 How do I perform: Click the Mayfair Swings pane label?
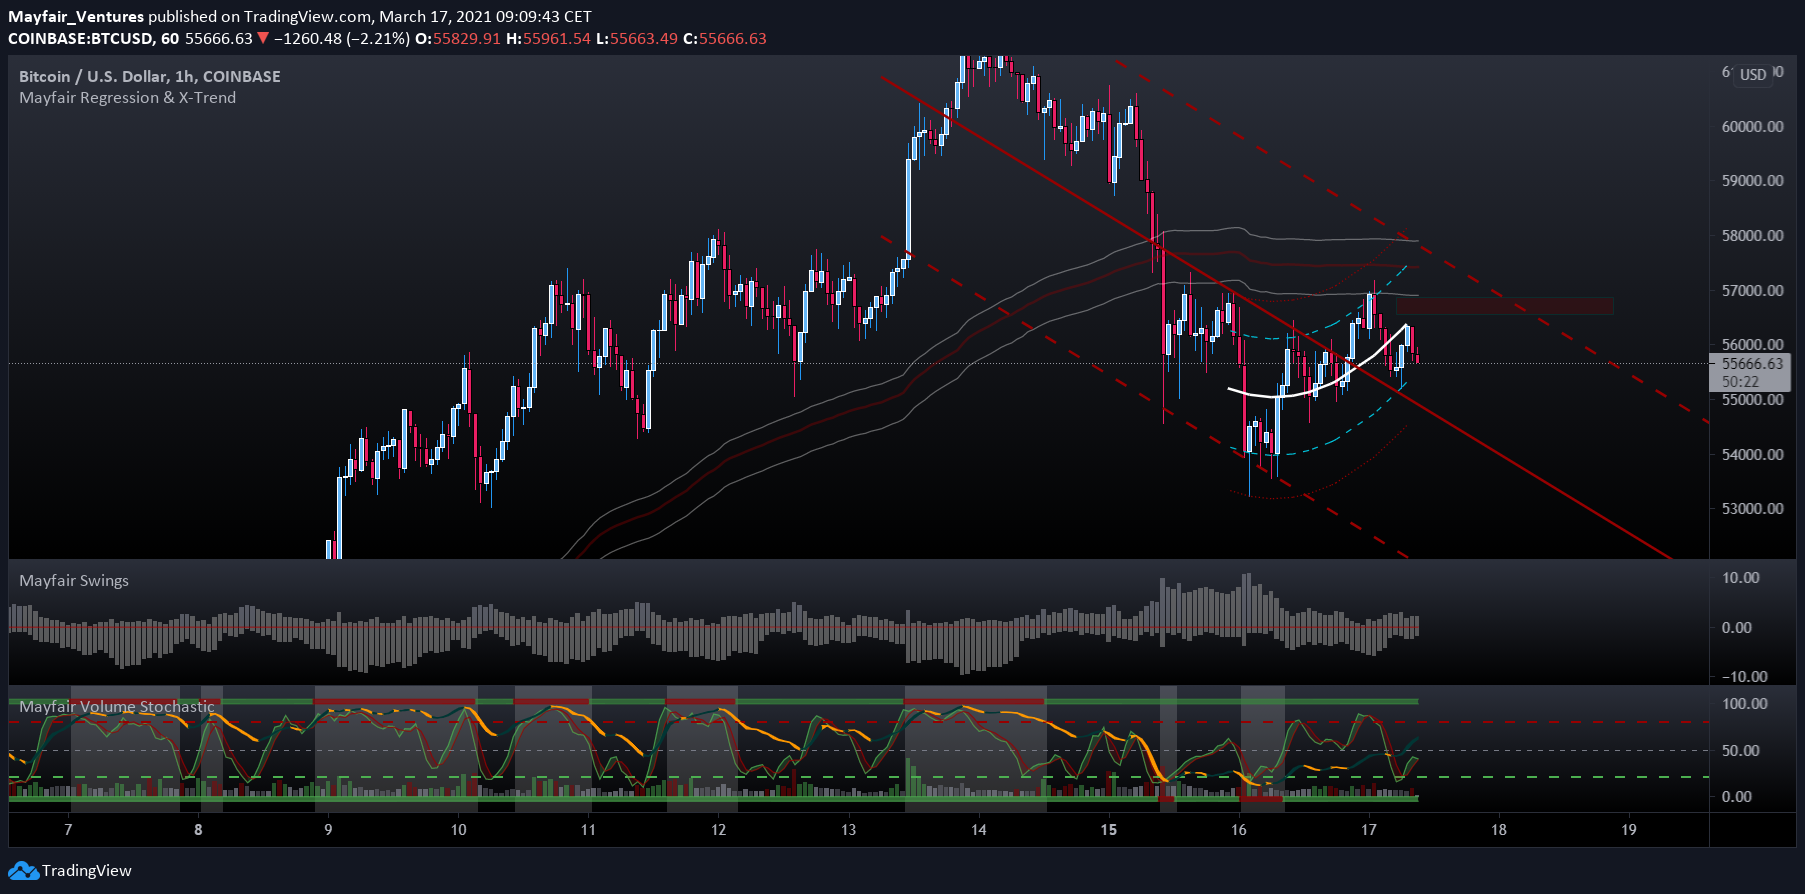pyautogui.click(x=74, y=581)
